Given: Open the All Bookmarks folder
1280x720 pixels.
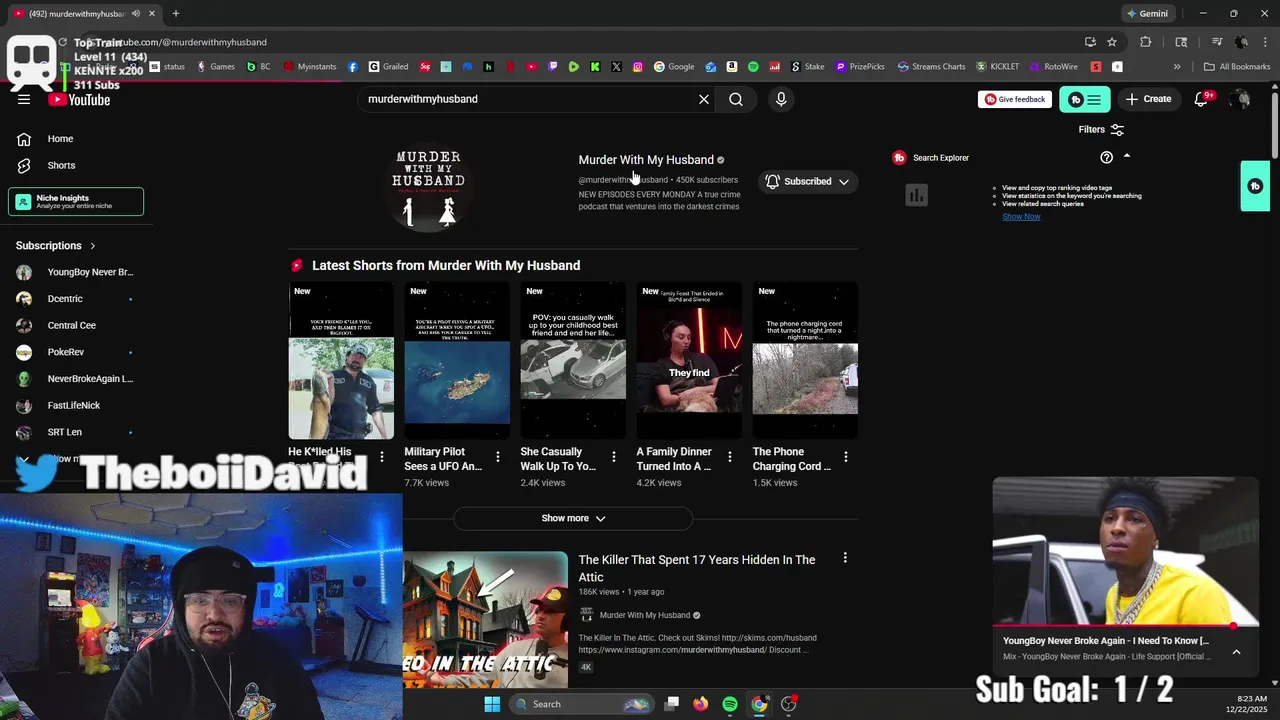Looking at the screenshot, I should click(1237, 67).
